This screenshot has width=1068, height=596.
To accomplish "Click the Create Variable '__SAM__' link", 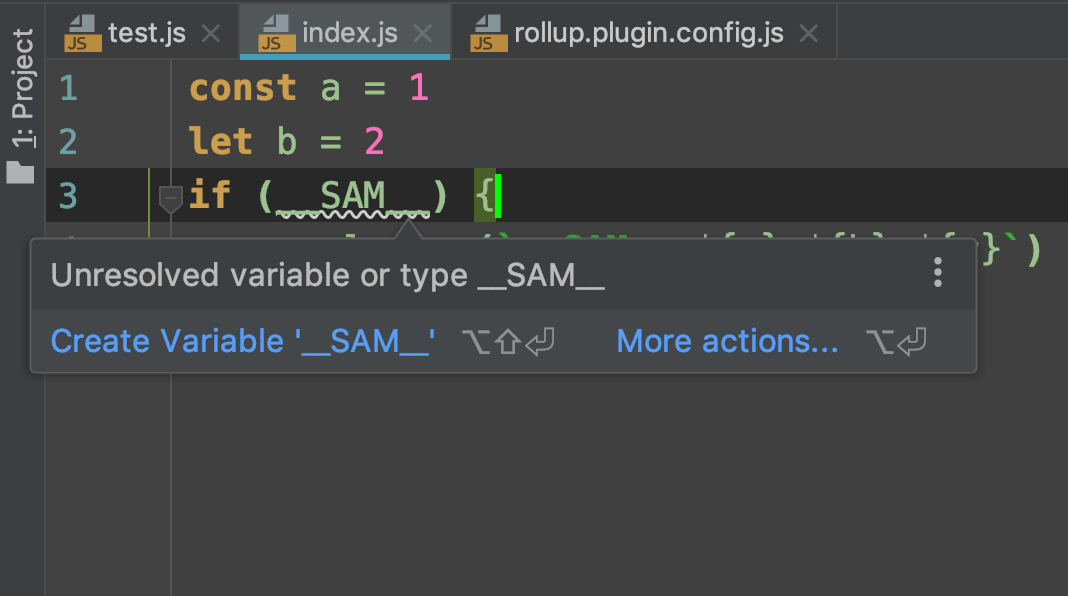I will [x=243, y=342].
